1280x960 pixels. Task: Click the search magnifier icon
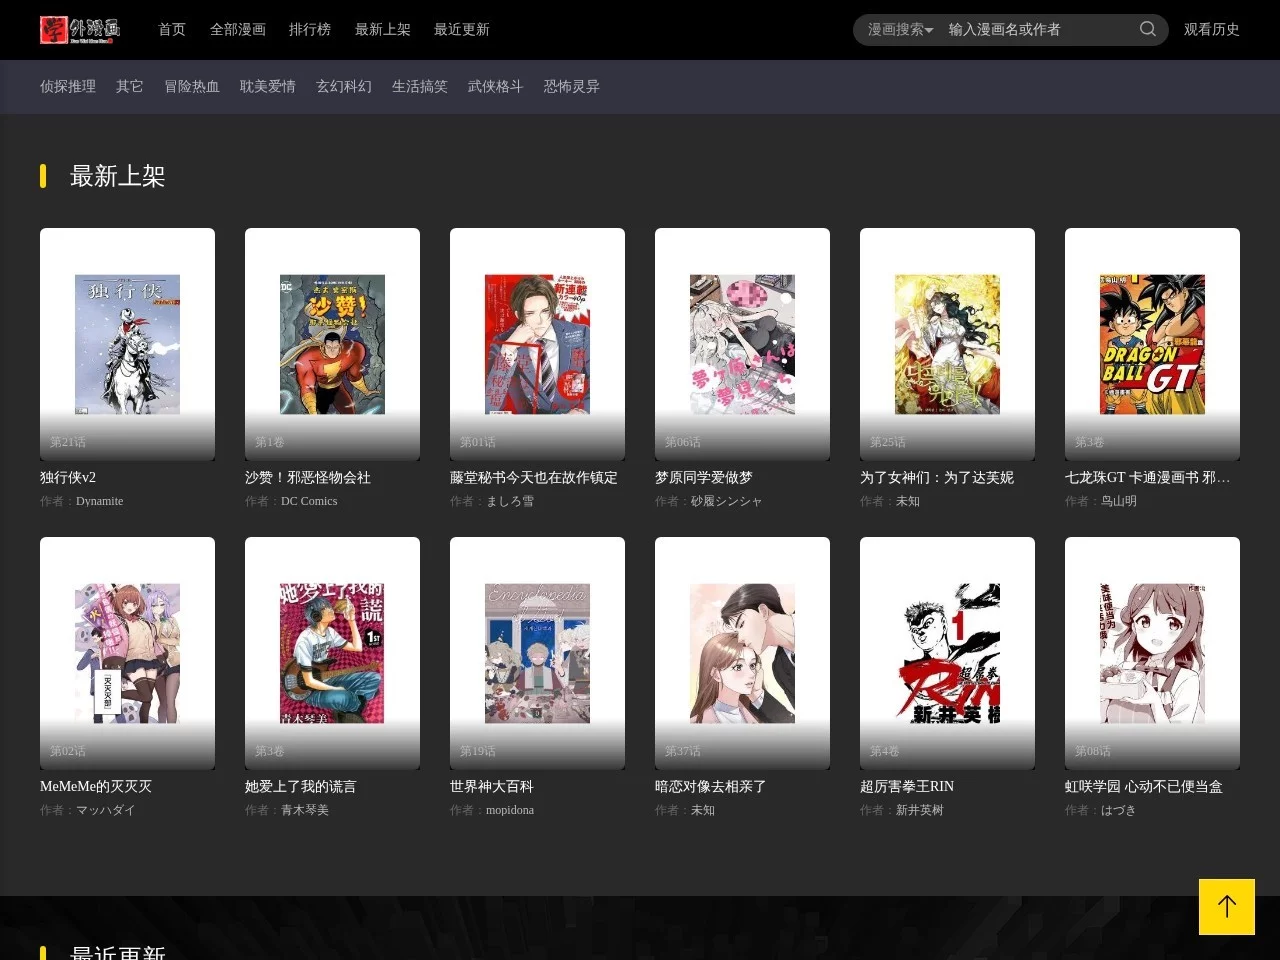click(1148, 29)
